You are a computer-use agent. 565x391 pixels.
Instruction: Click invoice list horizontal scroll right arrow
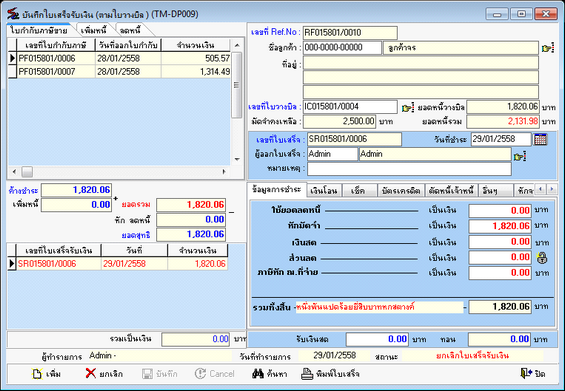click(224, 172)
